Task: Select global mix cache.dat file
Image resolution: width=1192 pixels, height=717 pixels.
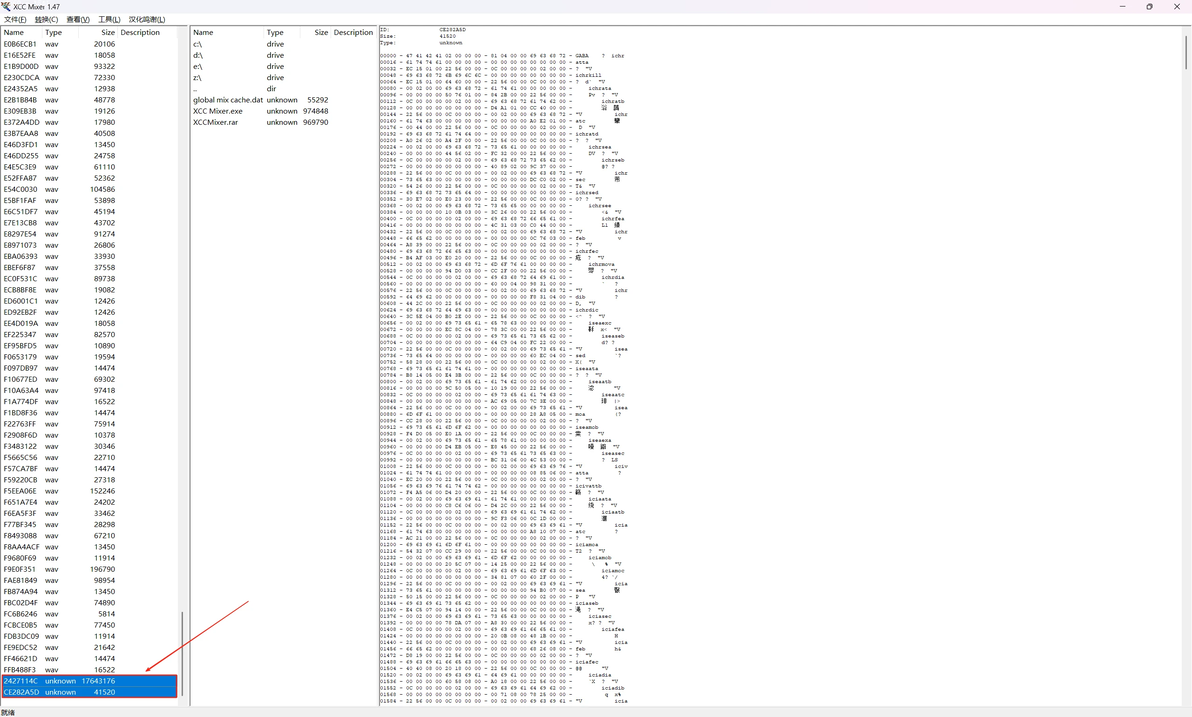Action: coord(261,100)
